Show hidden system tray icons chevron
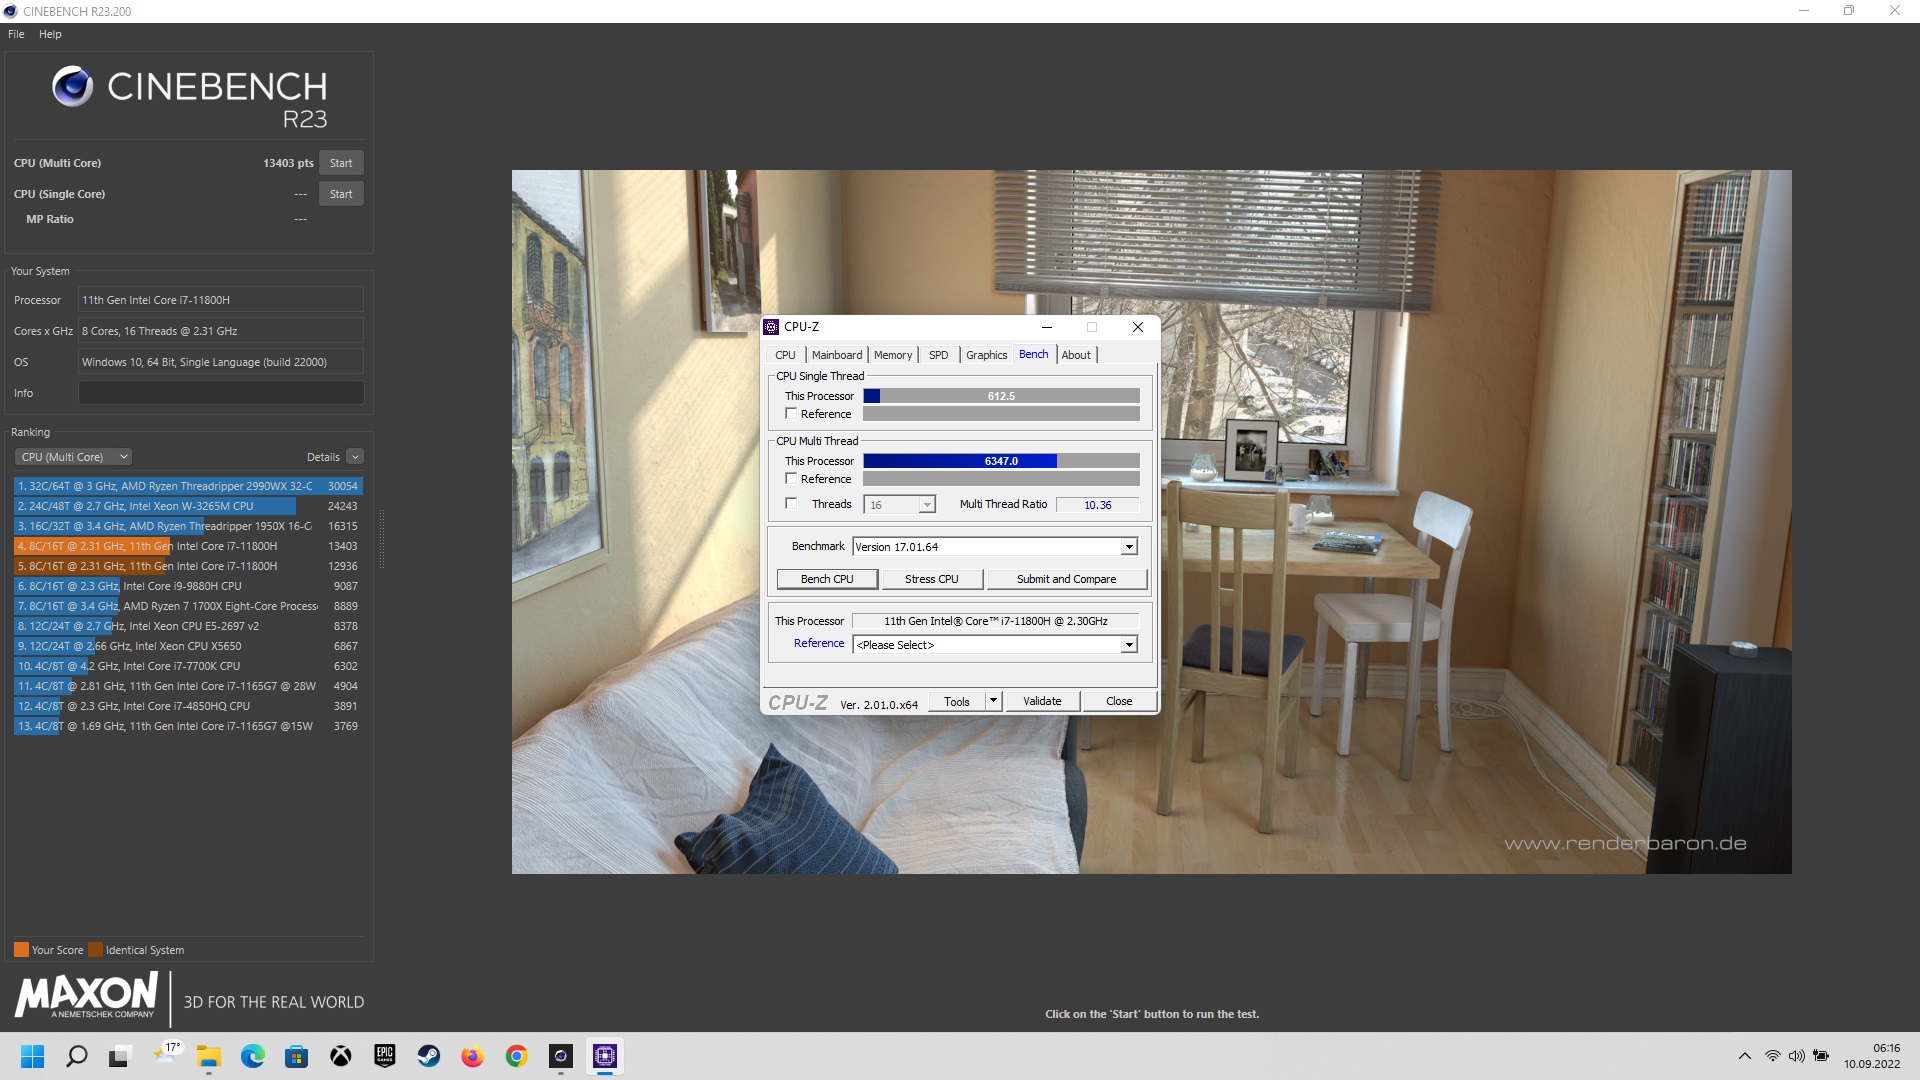 pos(1745,1056)
